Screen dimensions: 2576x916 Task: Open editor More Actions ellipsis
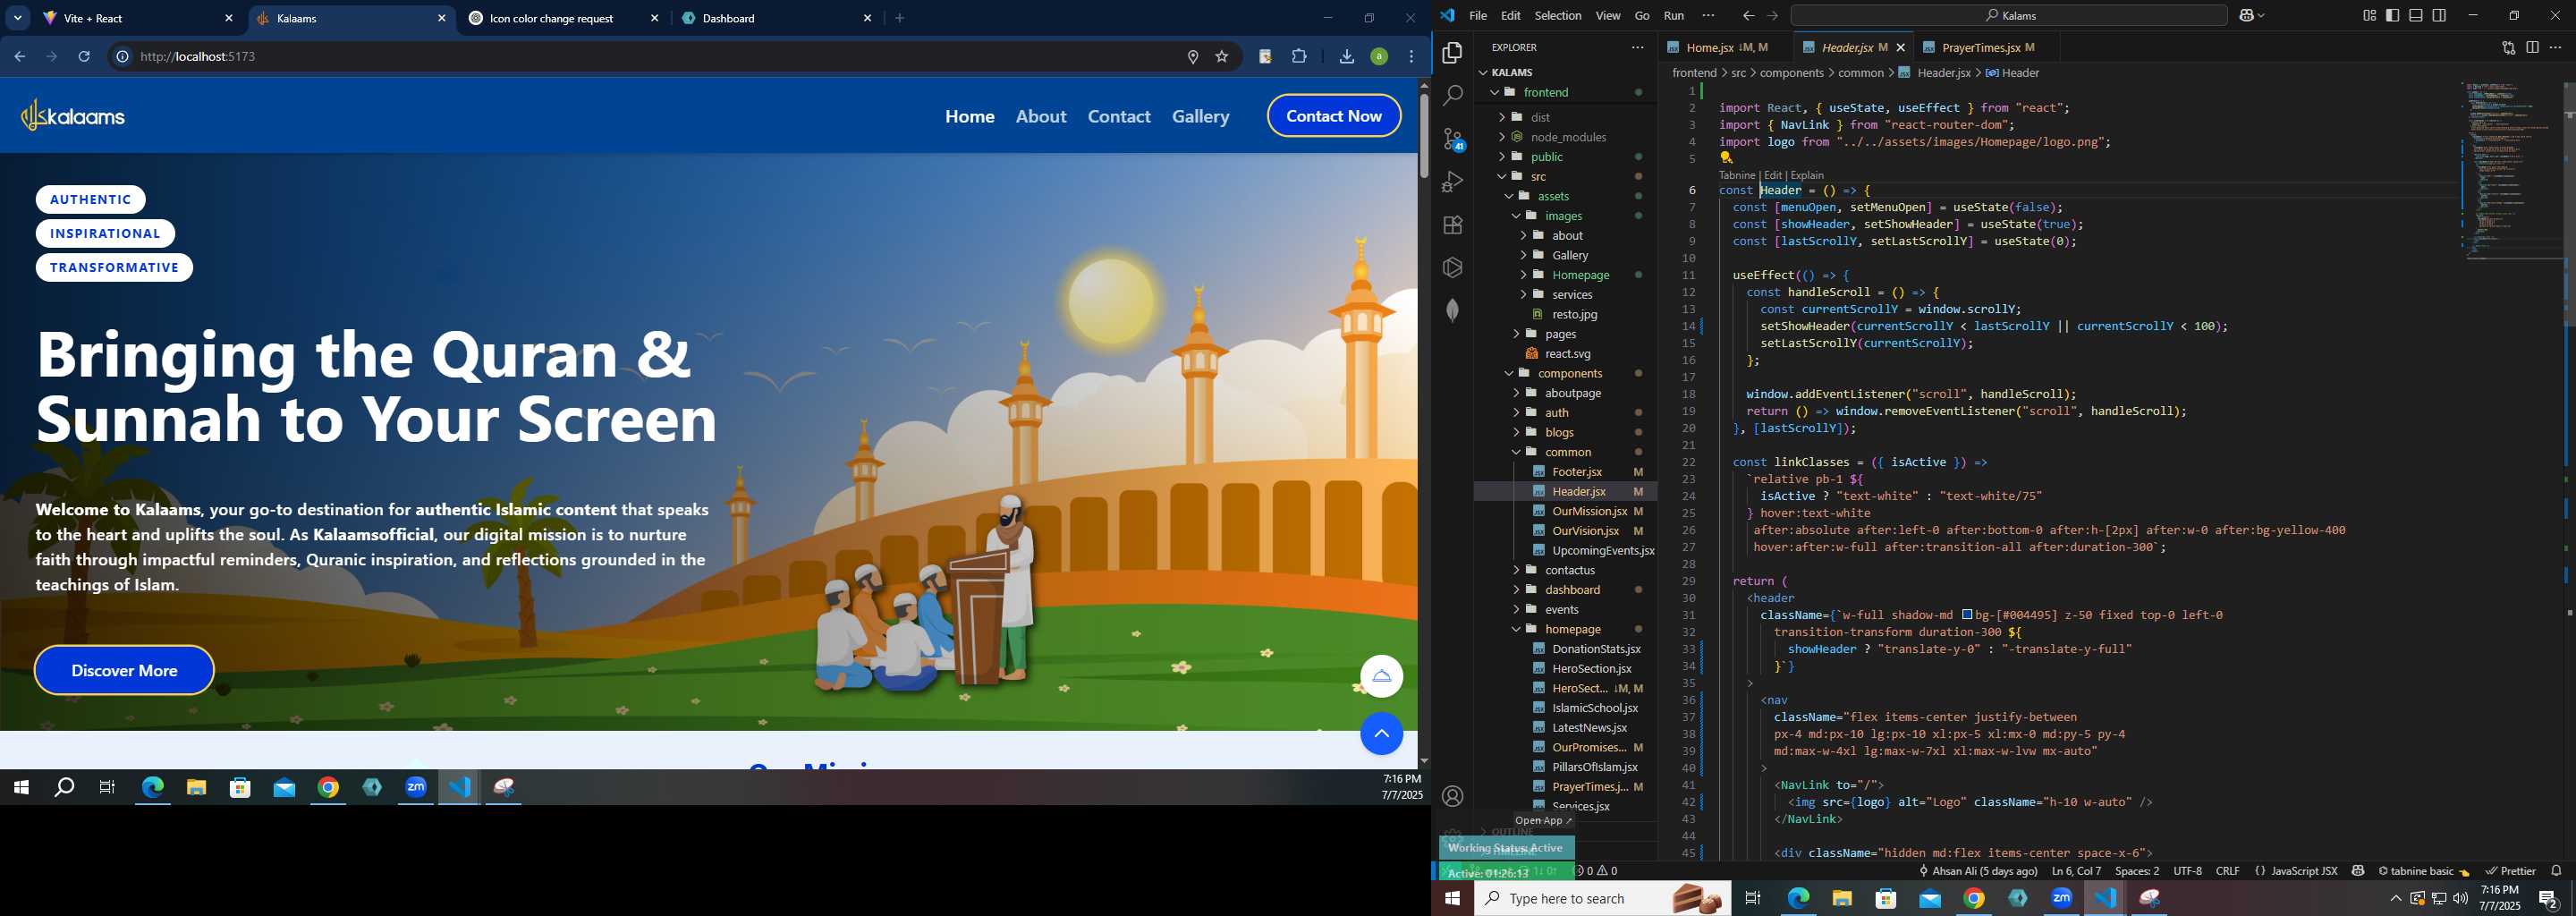(2555, 47)
